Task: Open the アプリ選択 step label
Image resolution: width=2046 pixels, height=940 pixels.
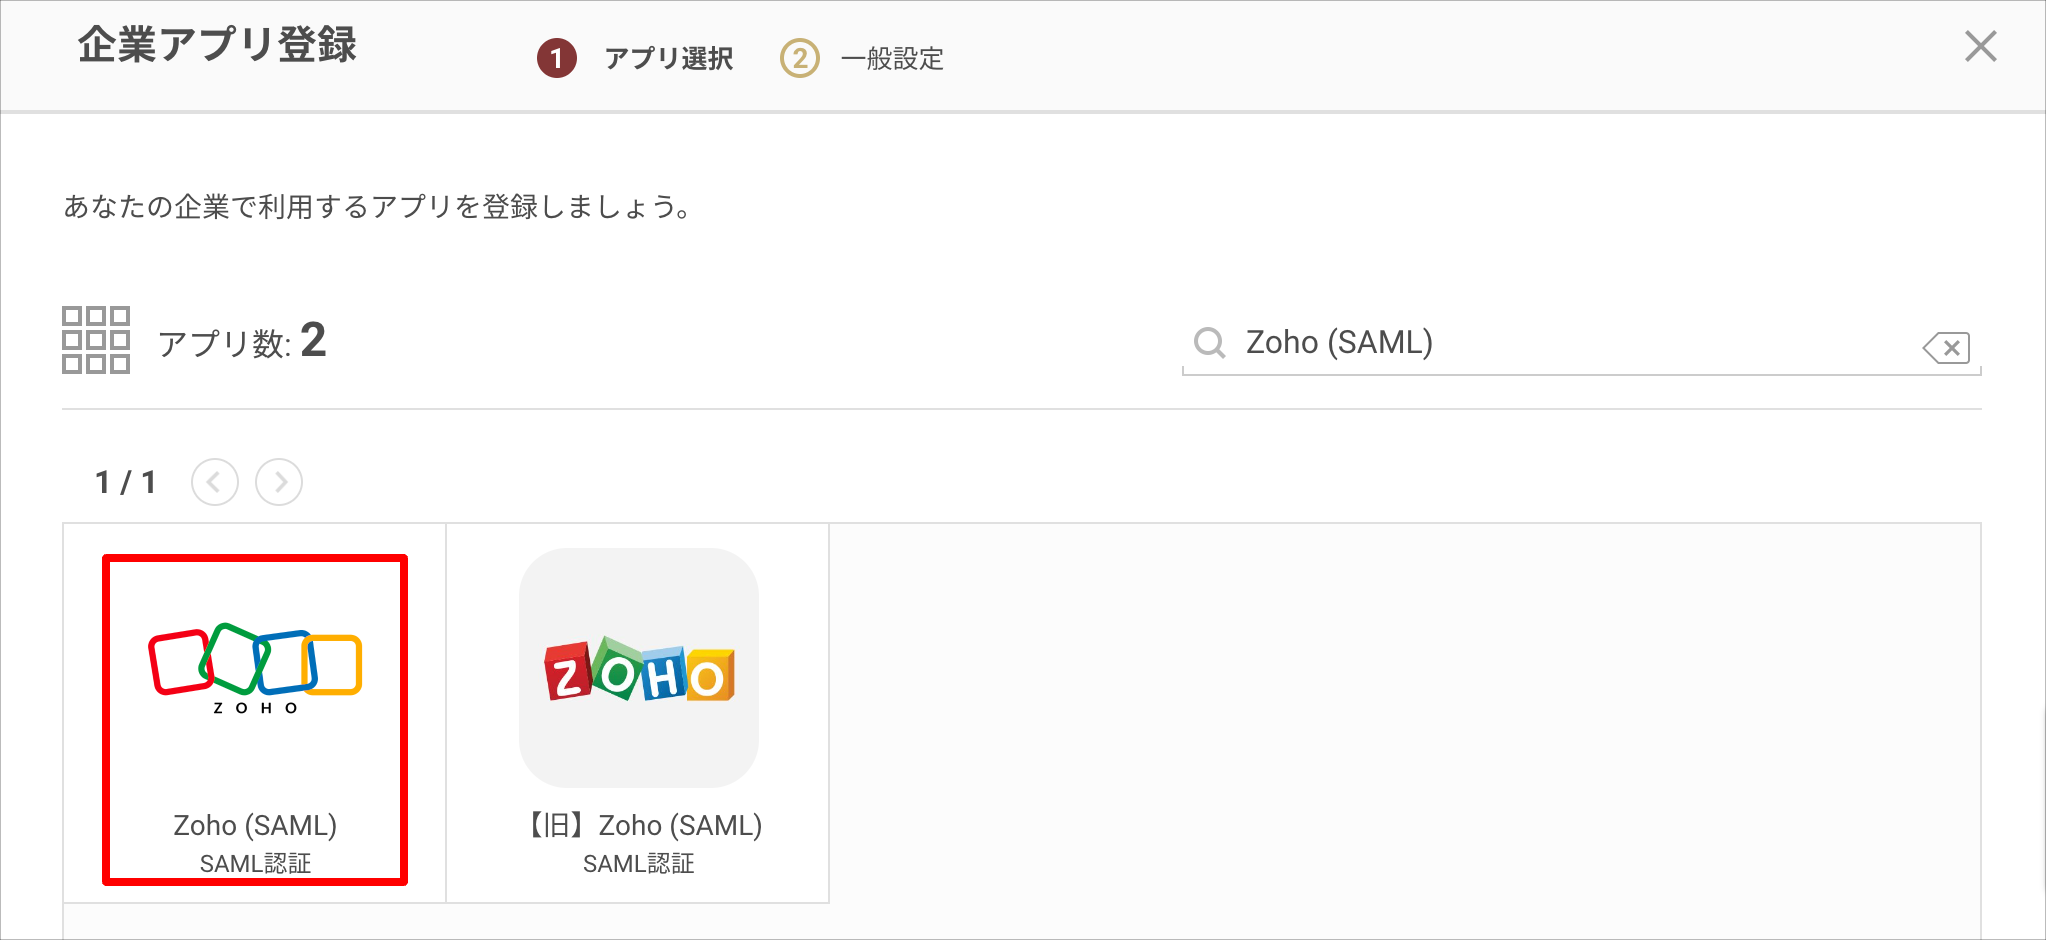Action: [x=669, y=59]
